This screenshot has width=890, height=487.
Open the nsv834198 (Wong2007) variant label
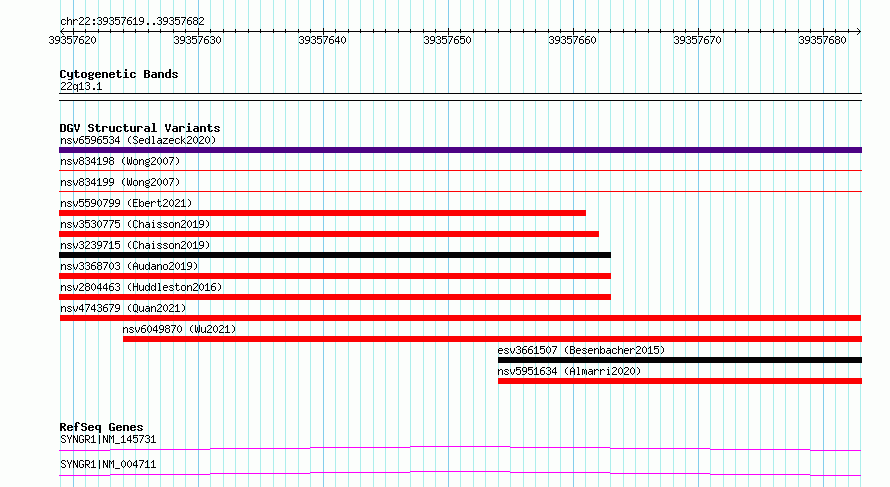pos(120,161)
